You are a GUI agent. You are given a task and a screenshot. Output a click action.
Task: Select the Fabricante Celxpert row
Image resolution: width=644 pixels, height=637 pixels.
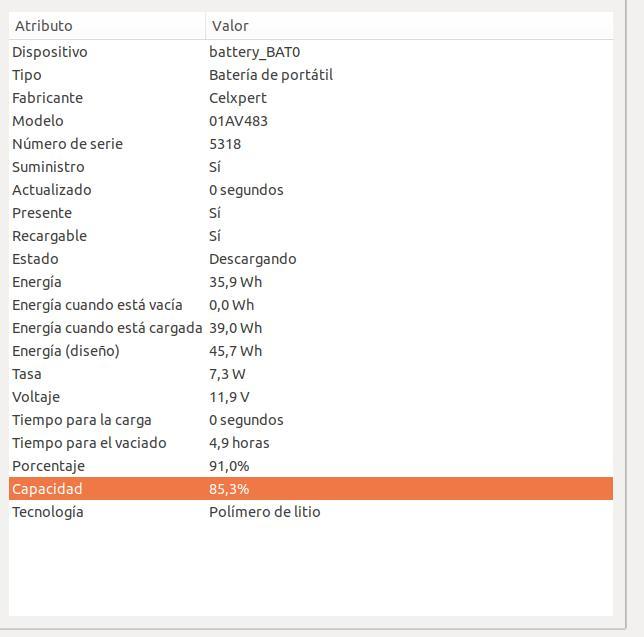tap(311, 98)
